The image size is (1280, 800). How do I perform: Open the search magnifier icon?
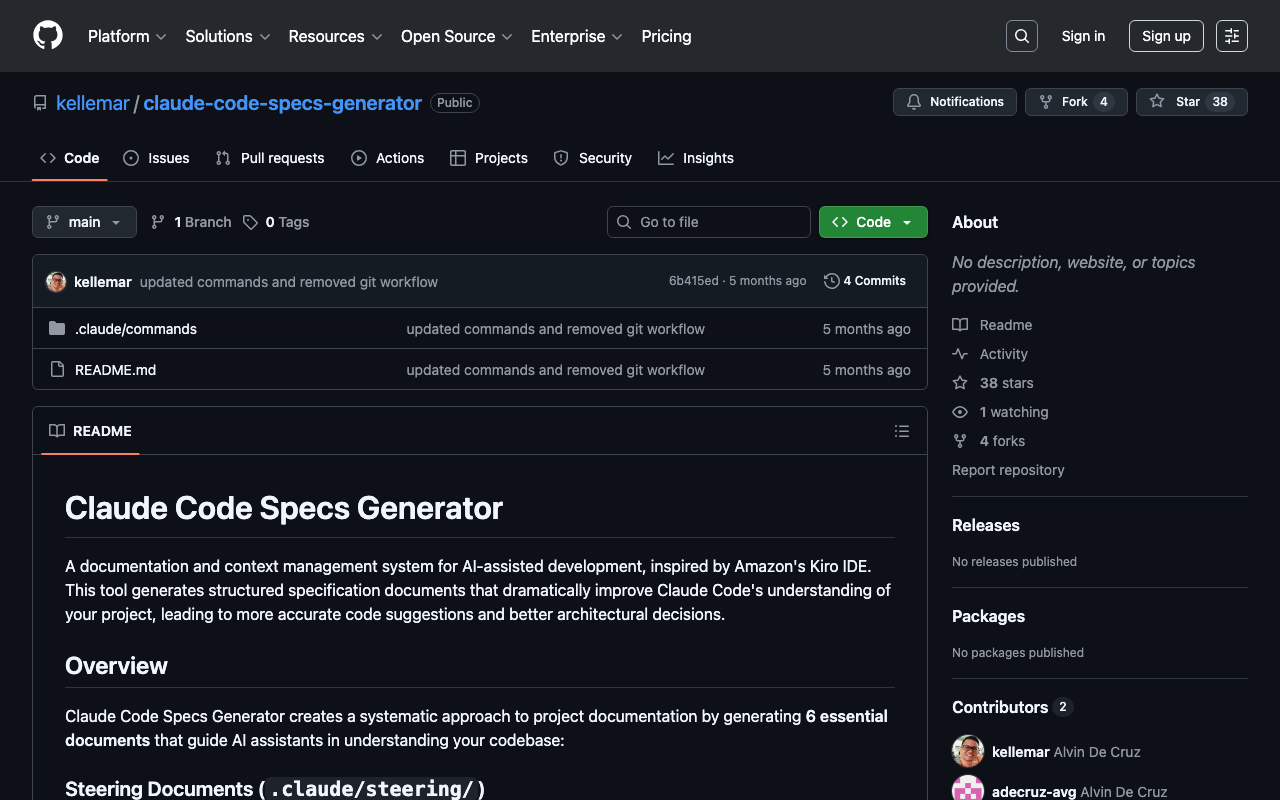(1021, 36)
